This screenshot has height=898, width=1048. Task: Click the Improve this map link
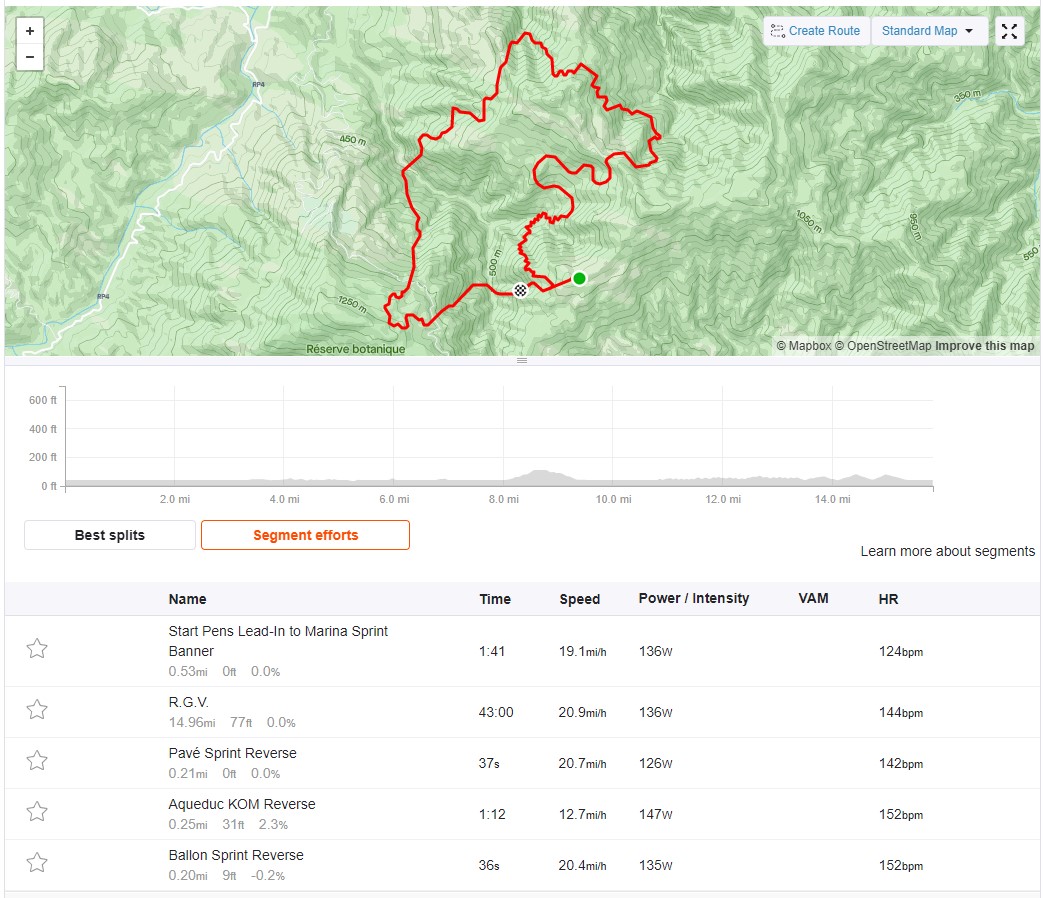[x=984, y=345]
